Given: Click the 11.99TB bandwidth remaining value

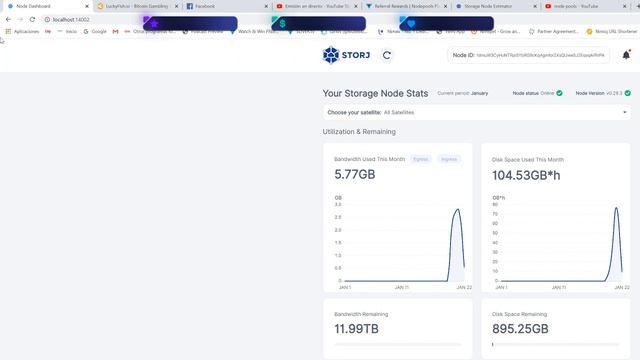Looking at the screenshot, I should click(356, 329).
